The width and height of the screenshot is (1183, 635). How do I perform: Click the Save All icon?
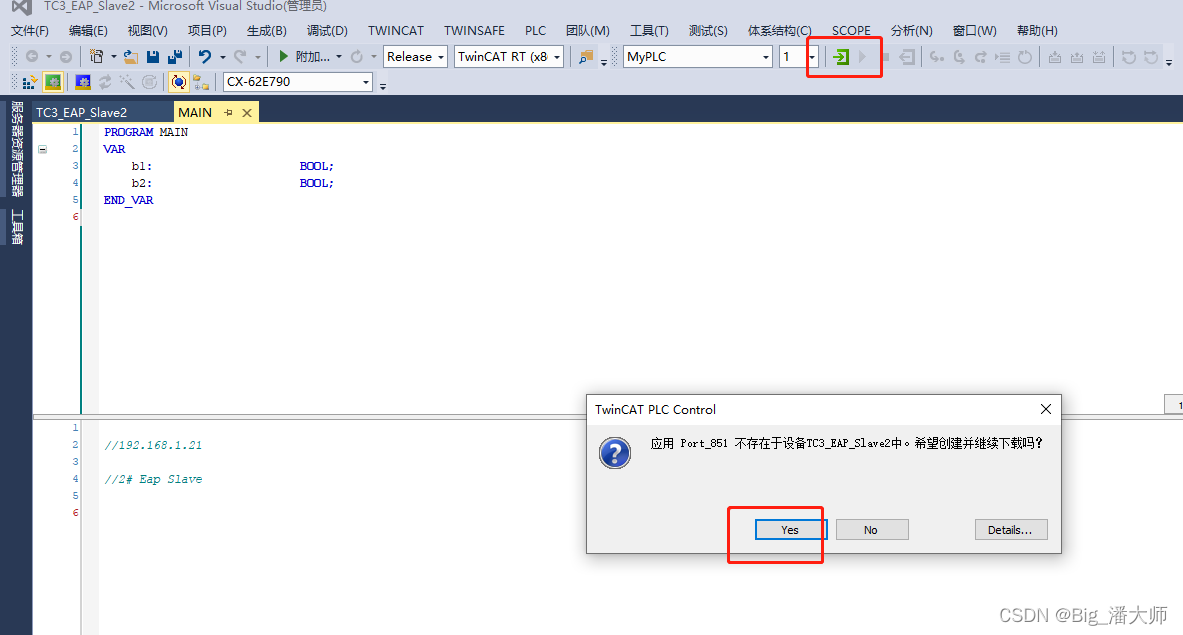(175, 57)
